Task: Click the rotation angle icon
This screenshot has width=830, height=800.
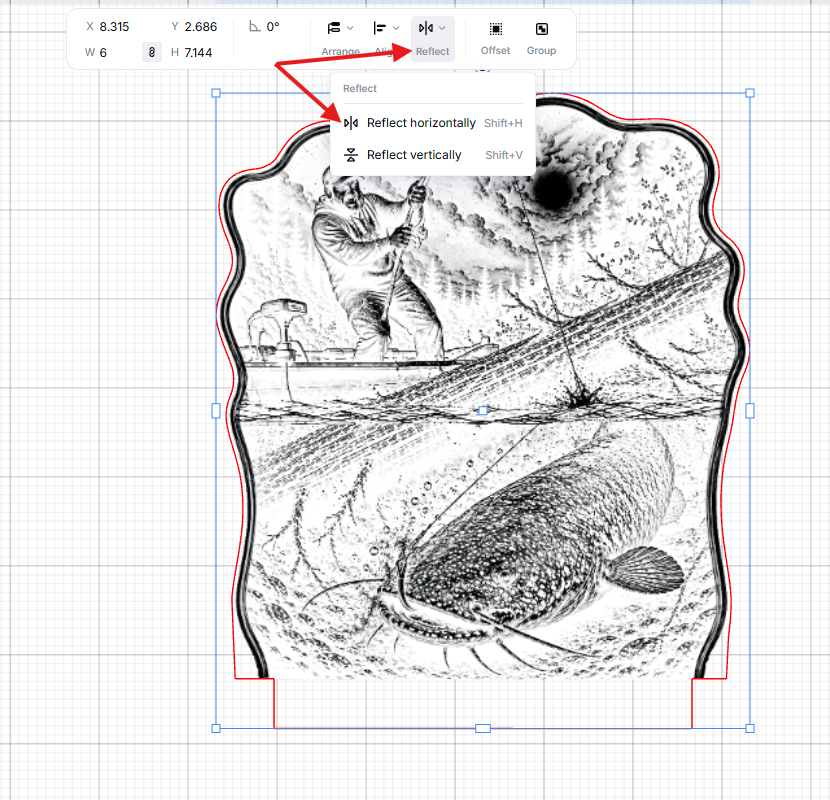Action: [255, 26]
